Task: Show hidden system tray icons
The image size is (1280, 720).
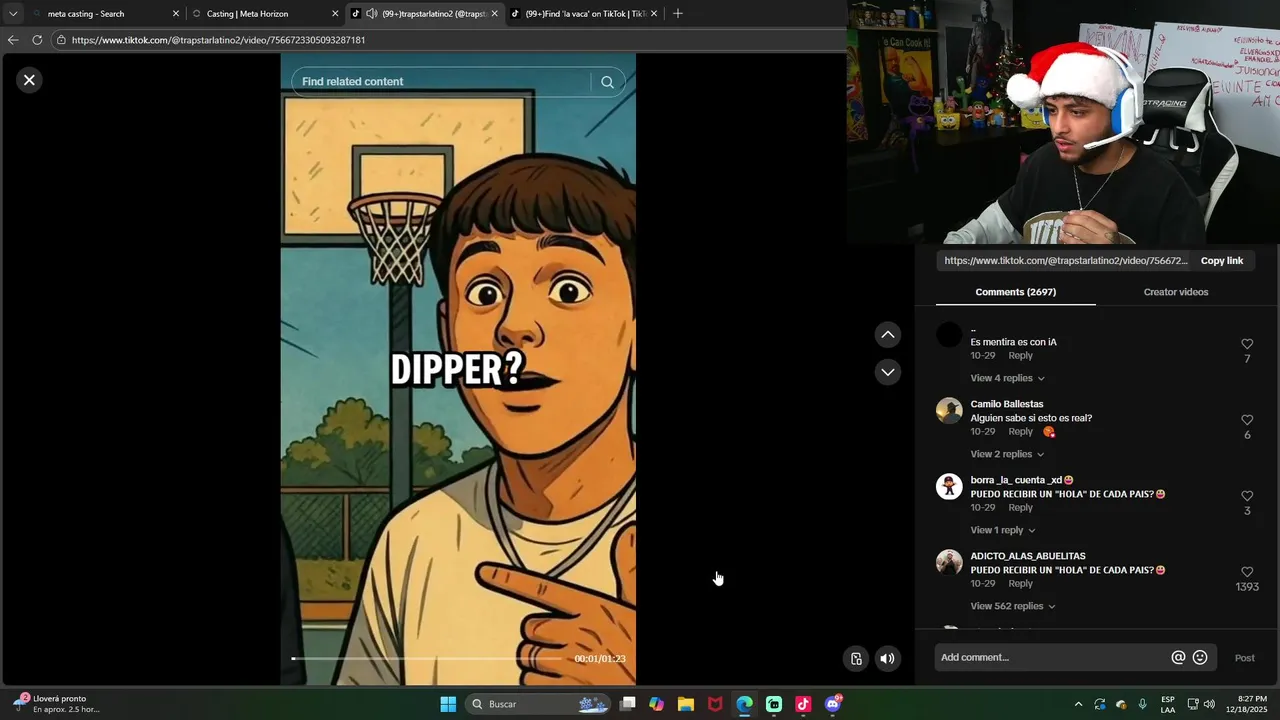Action: click(1078, 704)
